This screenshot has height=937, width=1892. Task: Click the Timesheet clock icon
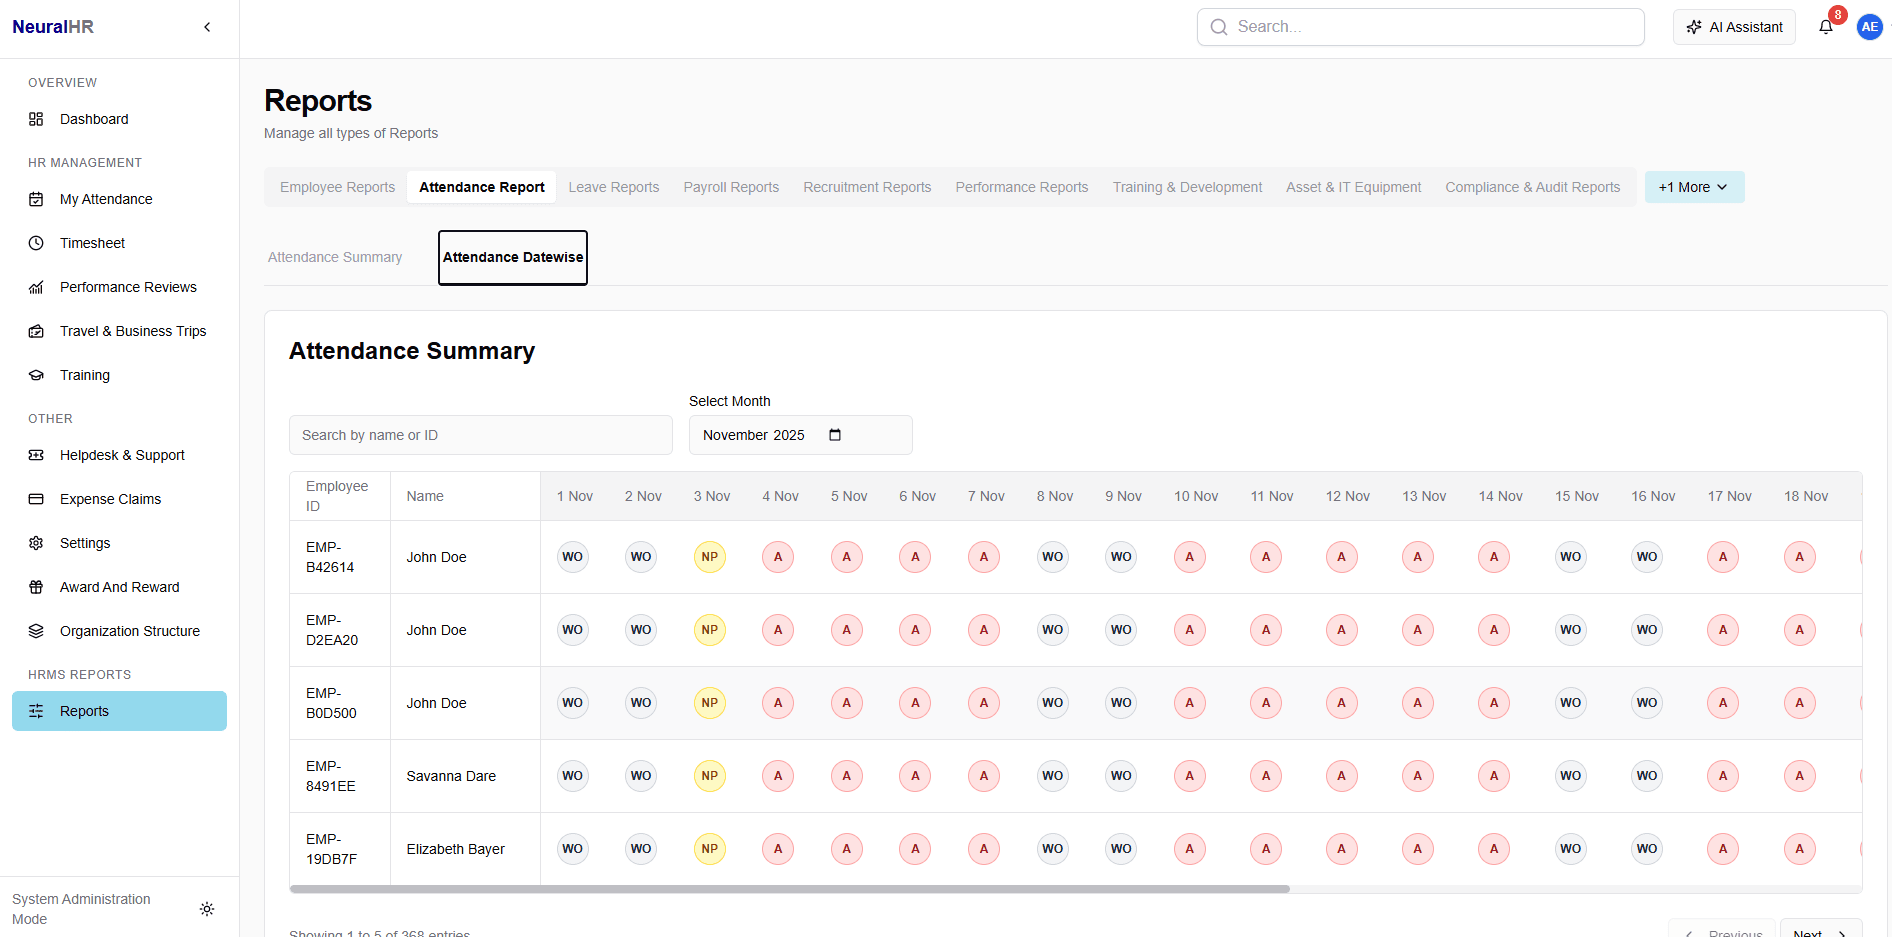click(36, 243)
